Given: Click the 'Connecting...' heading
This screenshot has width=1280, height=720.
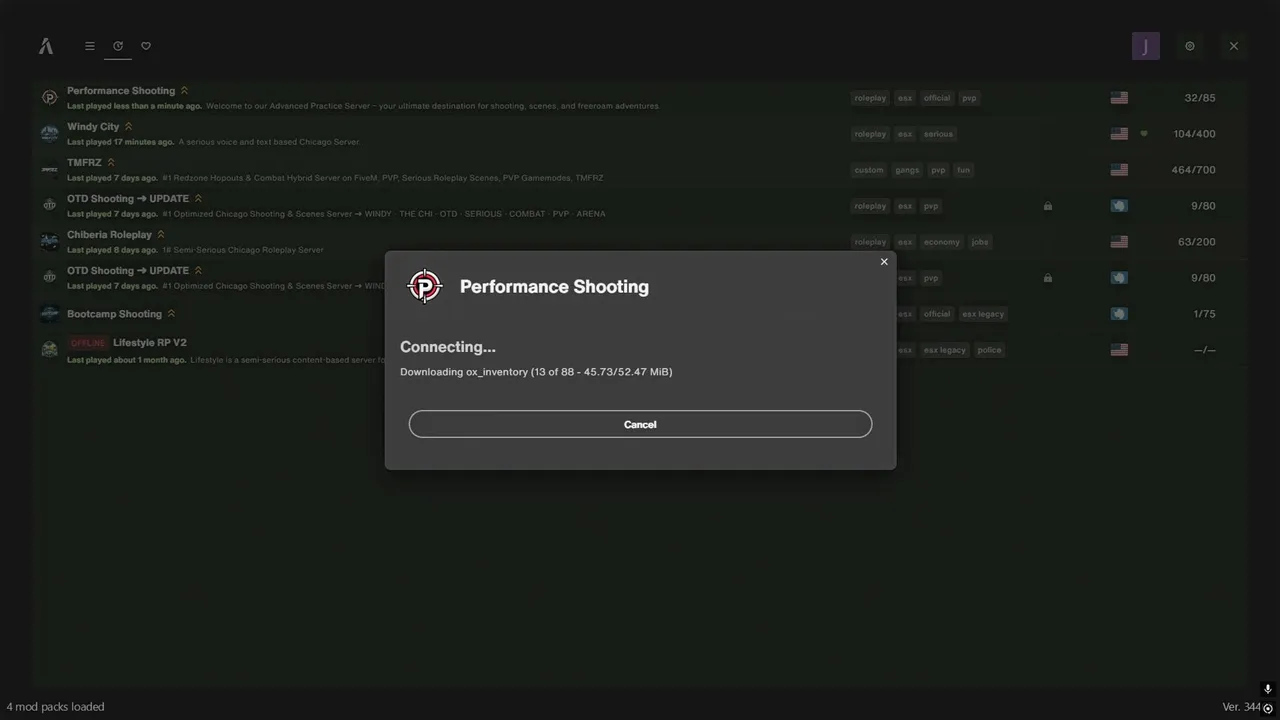Looking at the screenshot, I should [448, 347].
